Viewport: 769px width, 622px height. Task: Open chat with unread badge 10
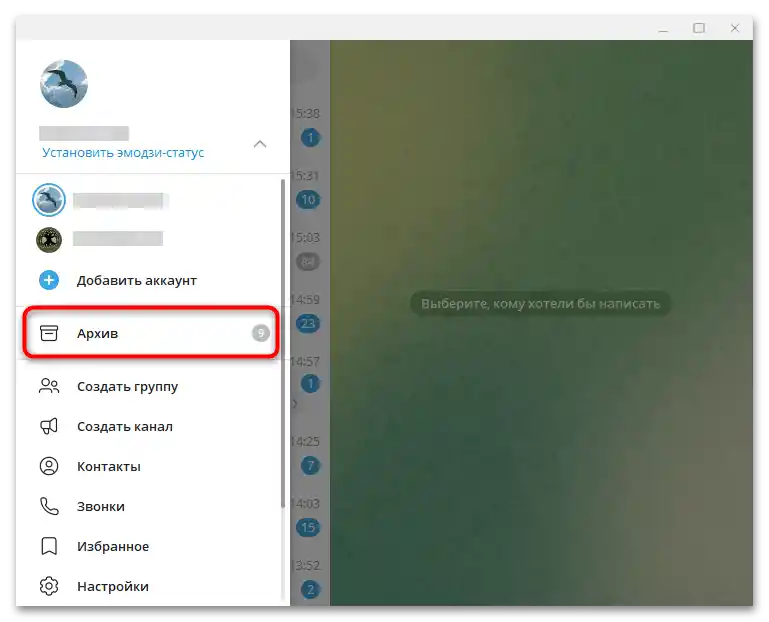pos(308,200)
